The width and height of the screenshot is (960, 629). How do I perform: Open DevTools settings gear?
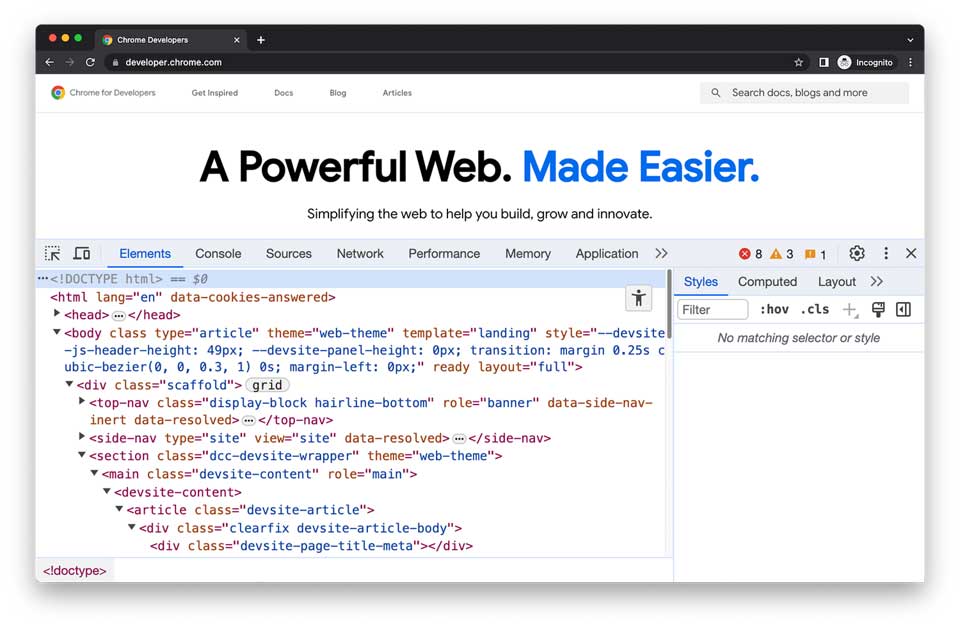[x=857, y=254]
